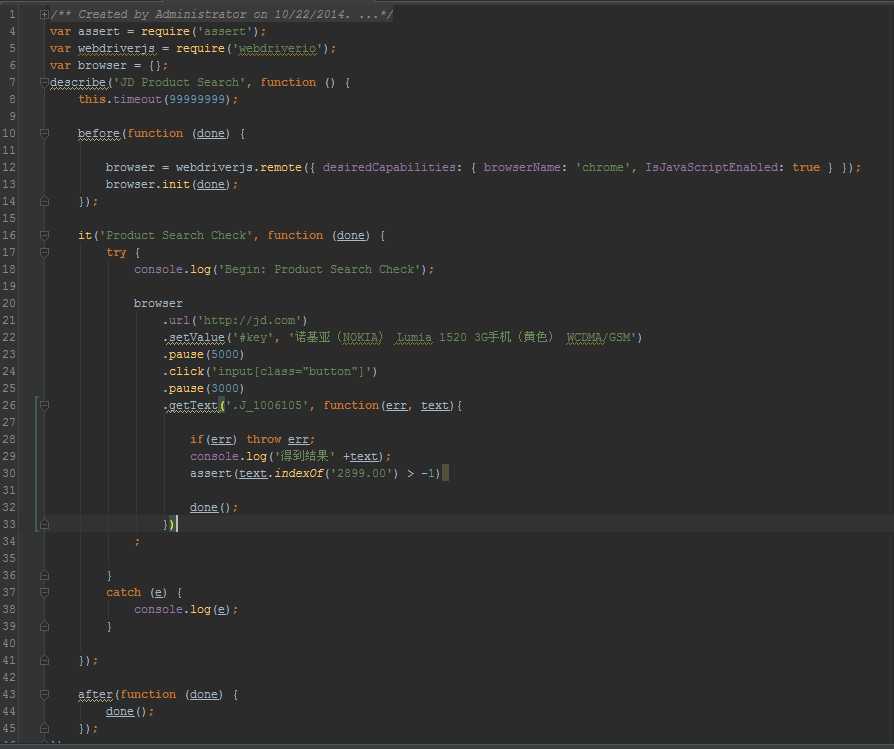Collapse the try block fold marker on line 17
The width and height of the screenshot is (894, 749).
(x=44, y=252)
